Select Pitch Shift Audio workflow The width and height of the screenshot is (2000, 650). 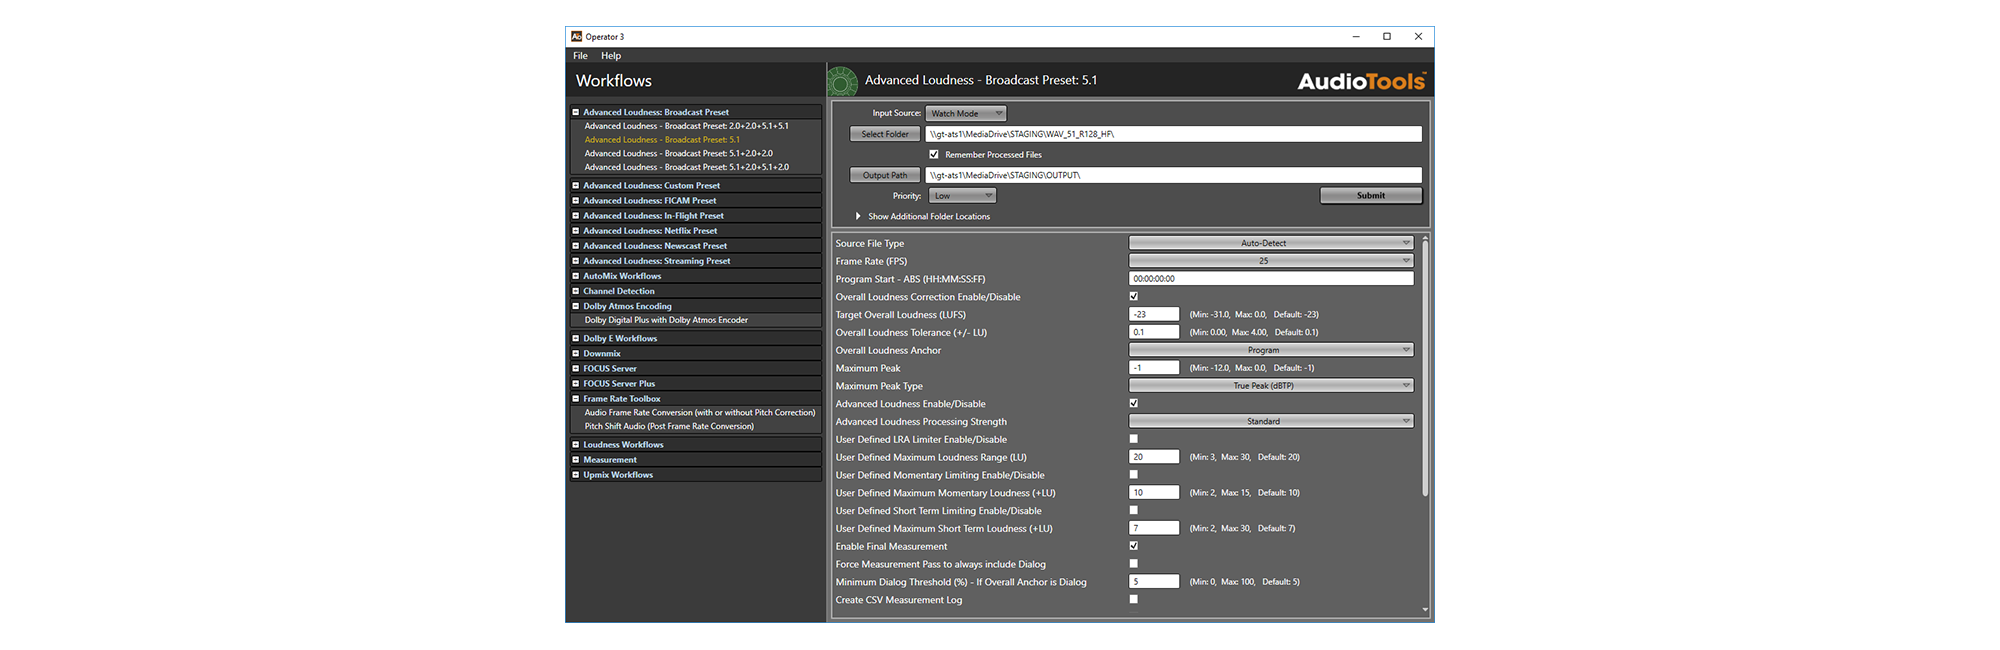669,426
